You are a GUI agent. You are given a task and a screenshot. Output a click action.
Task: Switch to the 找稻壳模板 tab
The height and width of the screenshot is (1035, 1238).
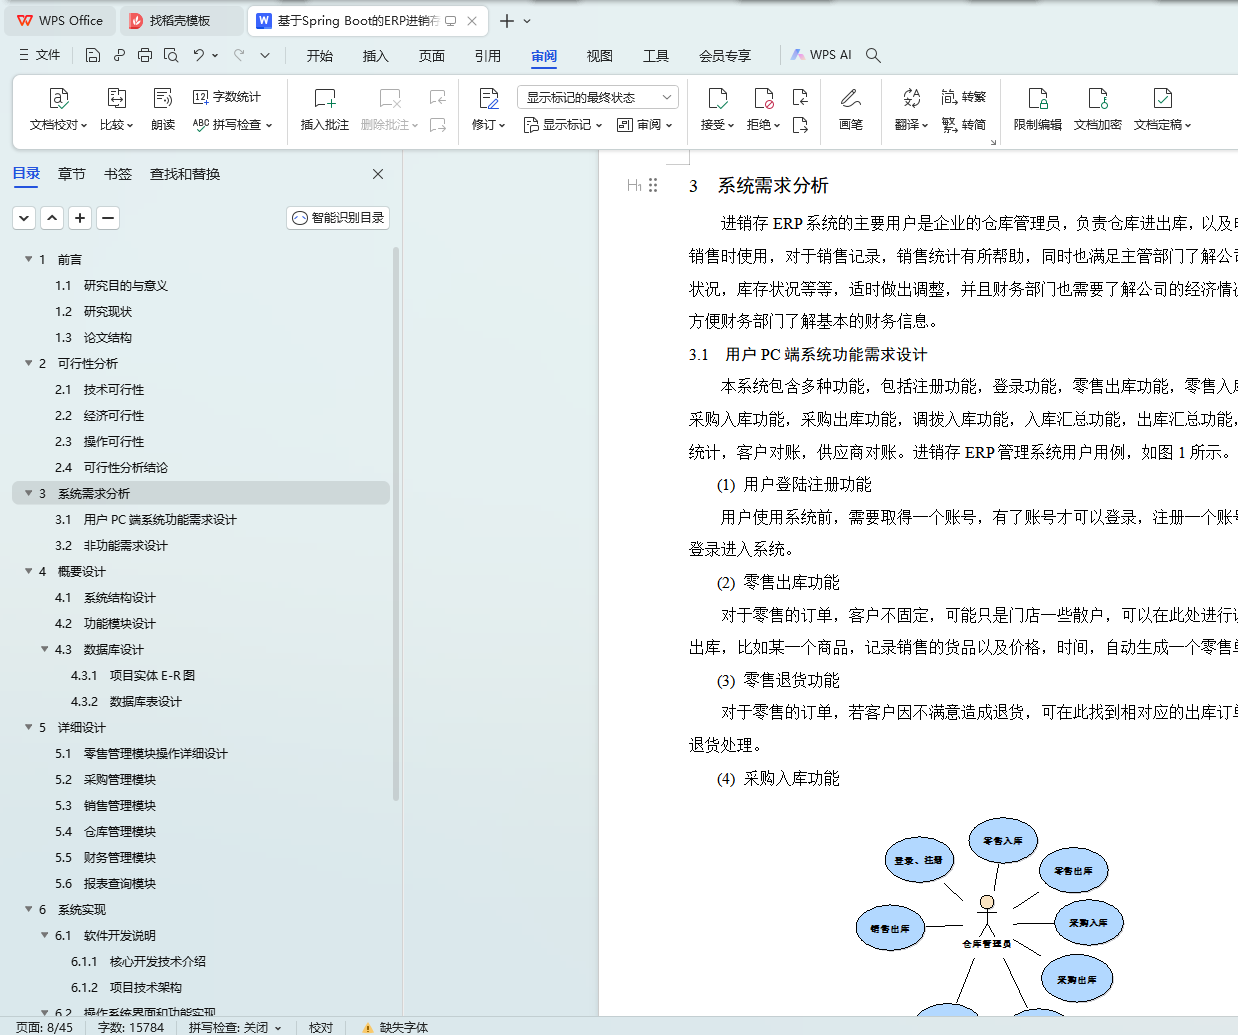tap(181, 21)
